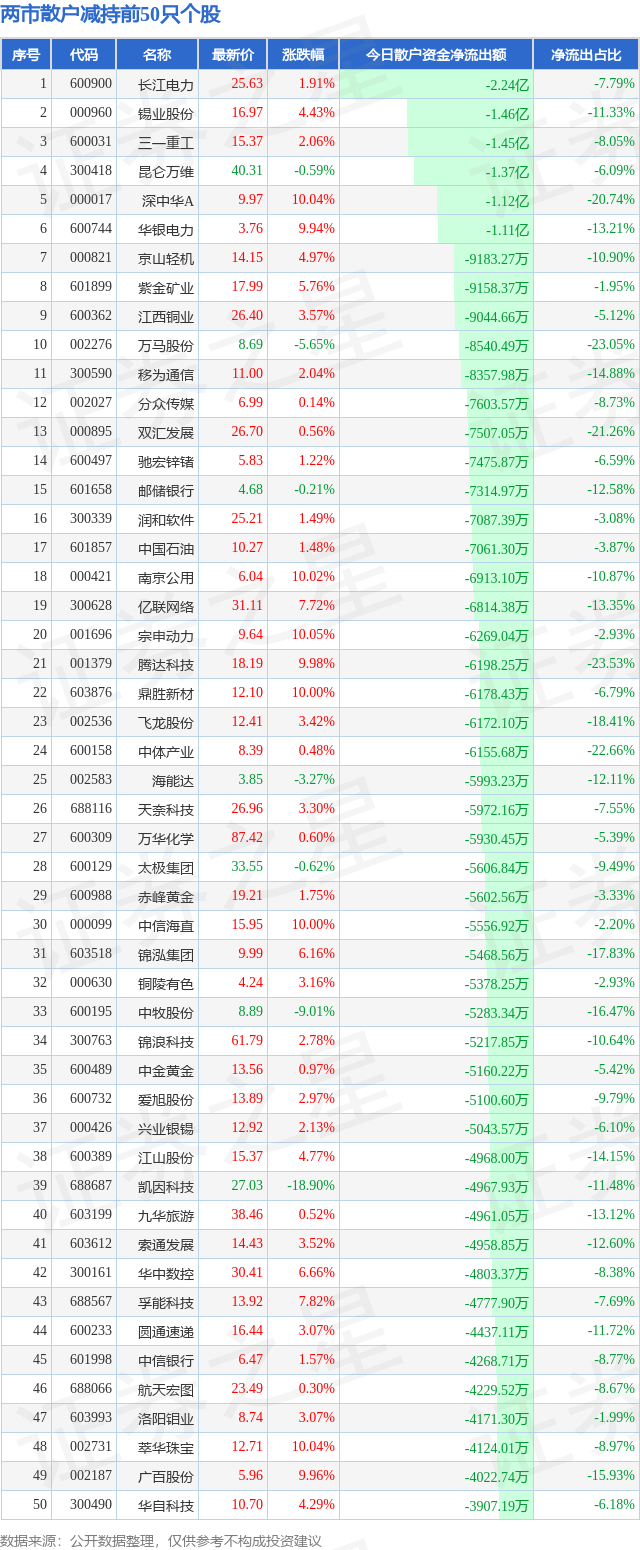Click outflow ratio -14.15% for 江山股份
Image resolution: width=640 pixels, height=1550 pixels.
610,1157
